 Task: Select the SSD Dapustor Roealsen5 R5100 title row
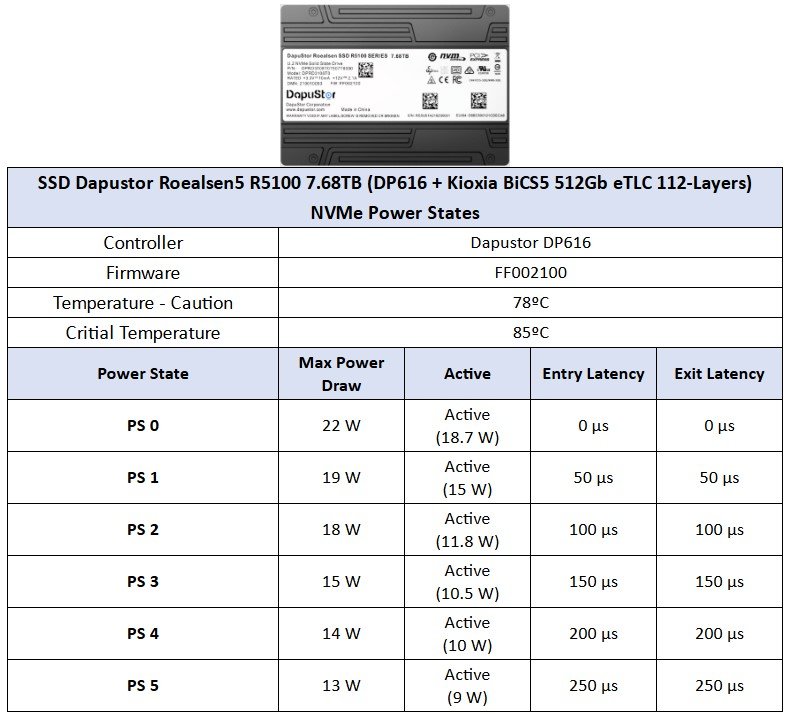click(394, 183)
